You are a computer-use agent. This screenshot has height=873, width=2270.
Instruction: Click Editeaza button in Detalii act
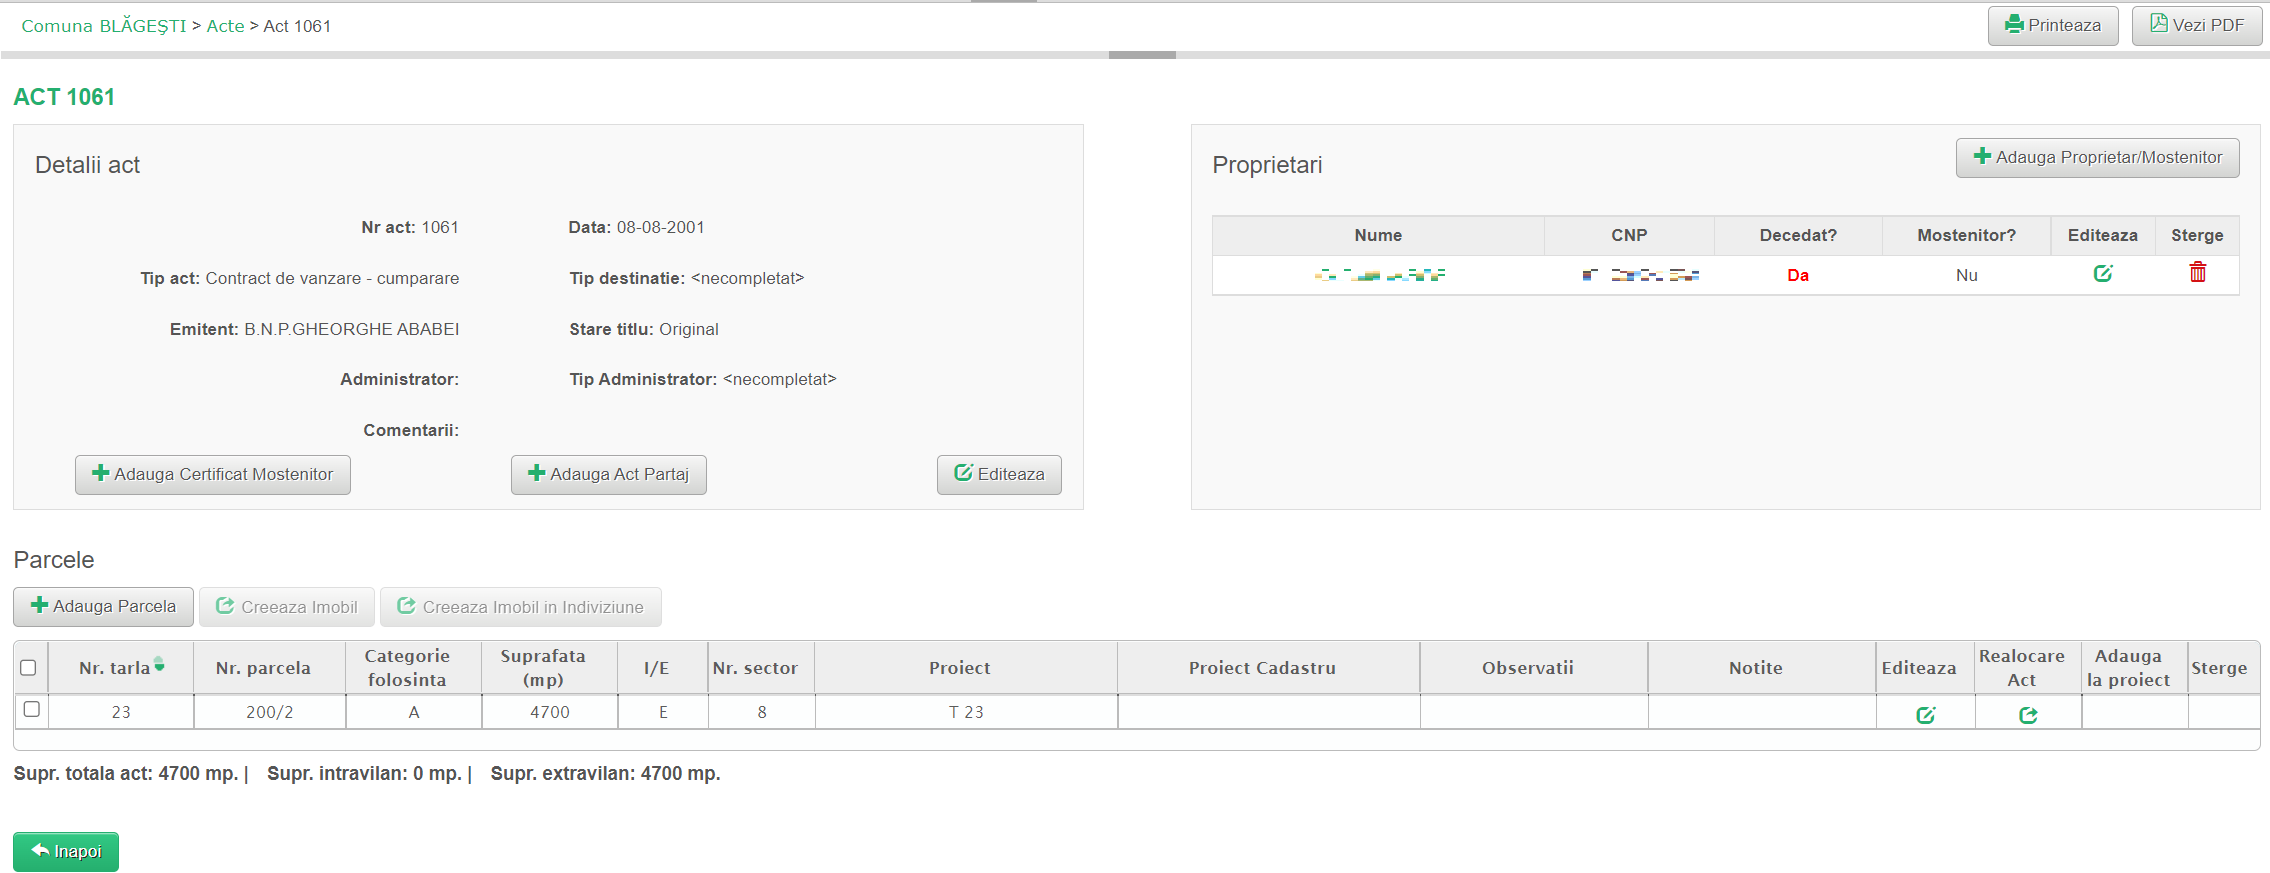(x=998, y=475)
